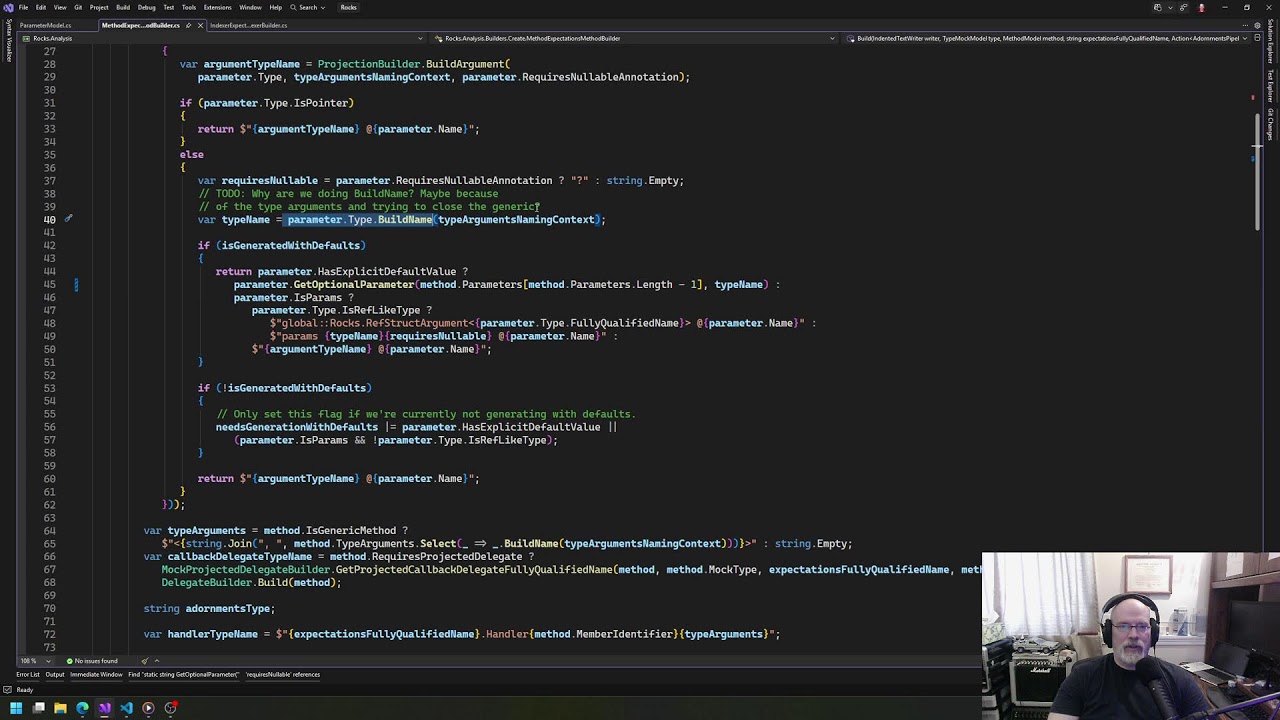This screenshot has height=720, width=1280.
Task: Click the screwdriver quick action icon on line 40
Action: 69,219
